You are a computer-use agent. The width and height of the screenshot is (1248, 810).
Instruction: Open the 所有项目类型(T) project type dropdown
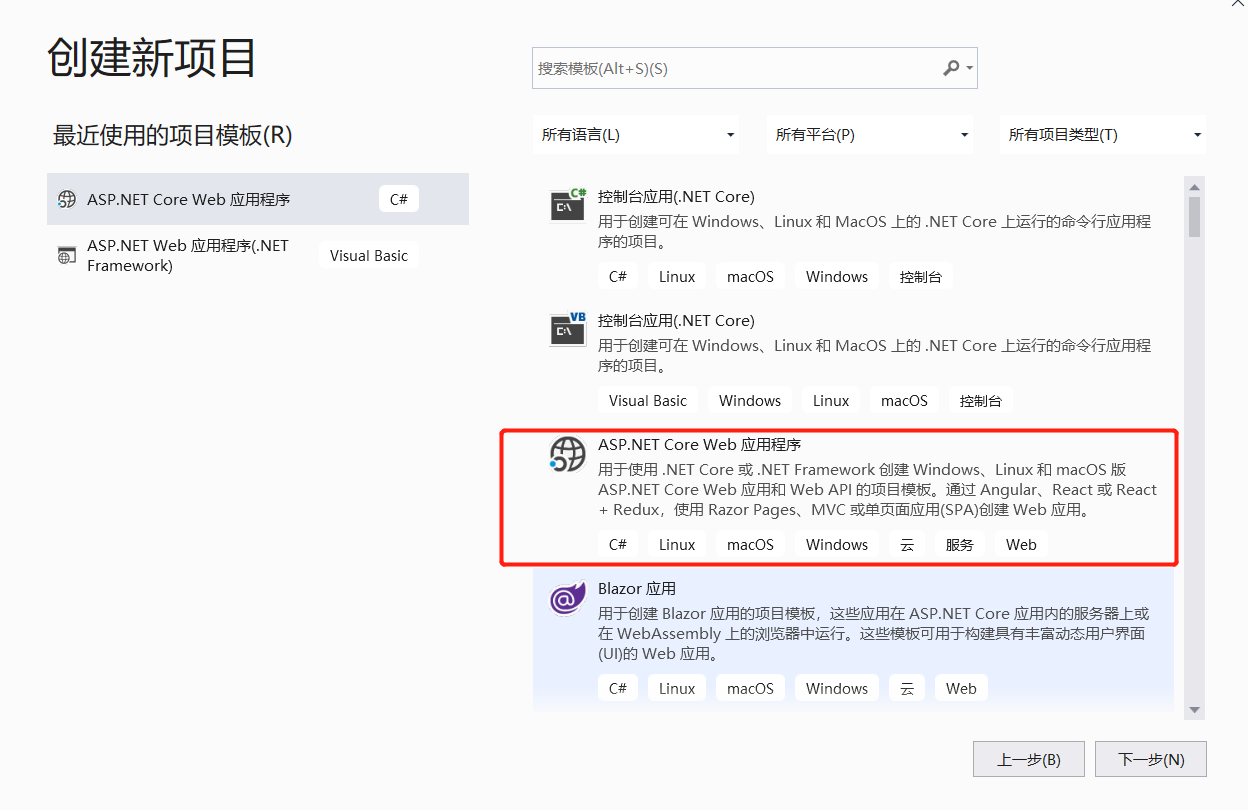click(x=1103, y=135)
